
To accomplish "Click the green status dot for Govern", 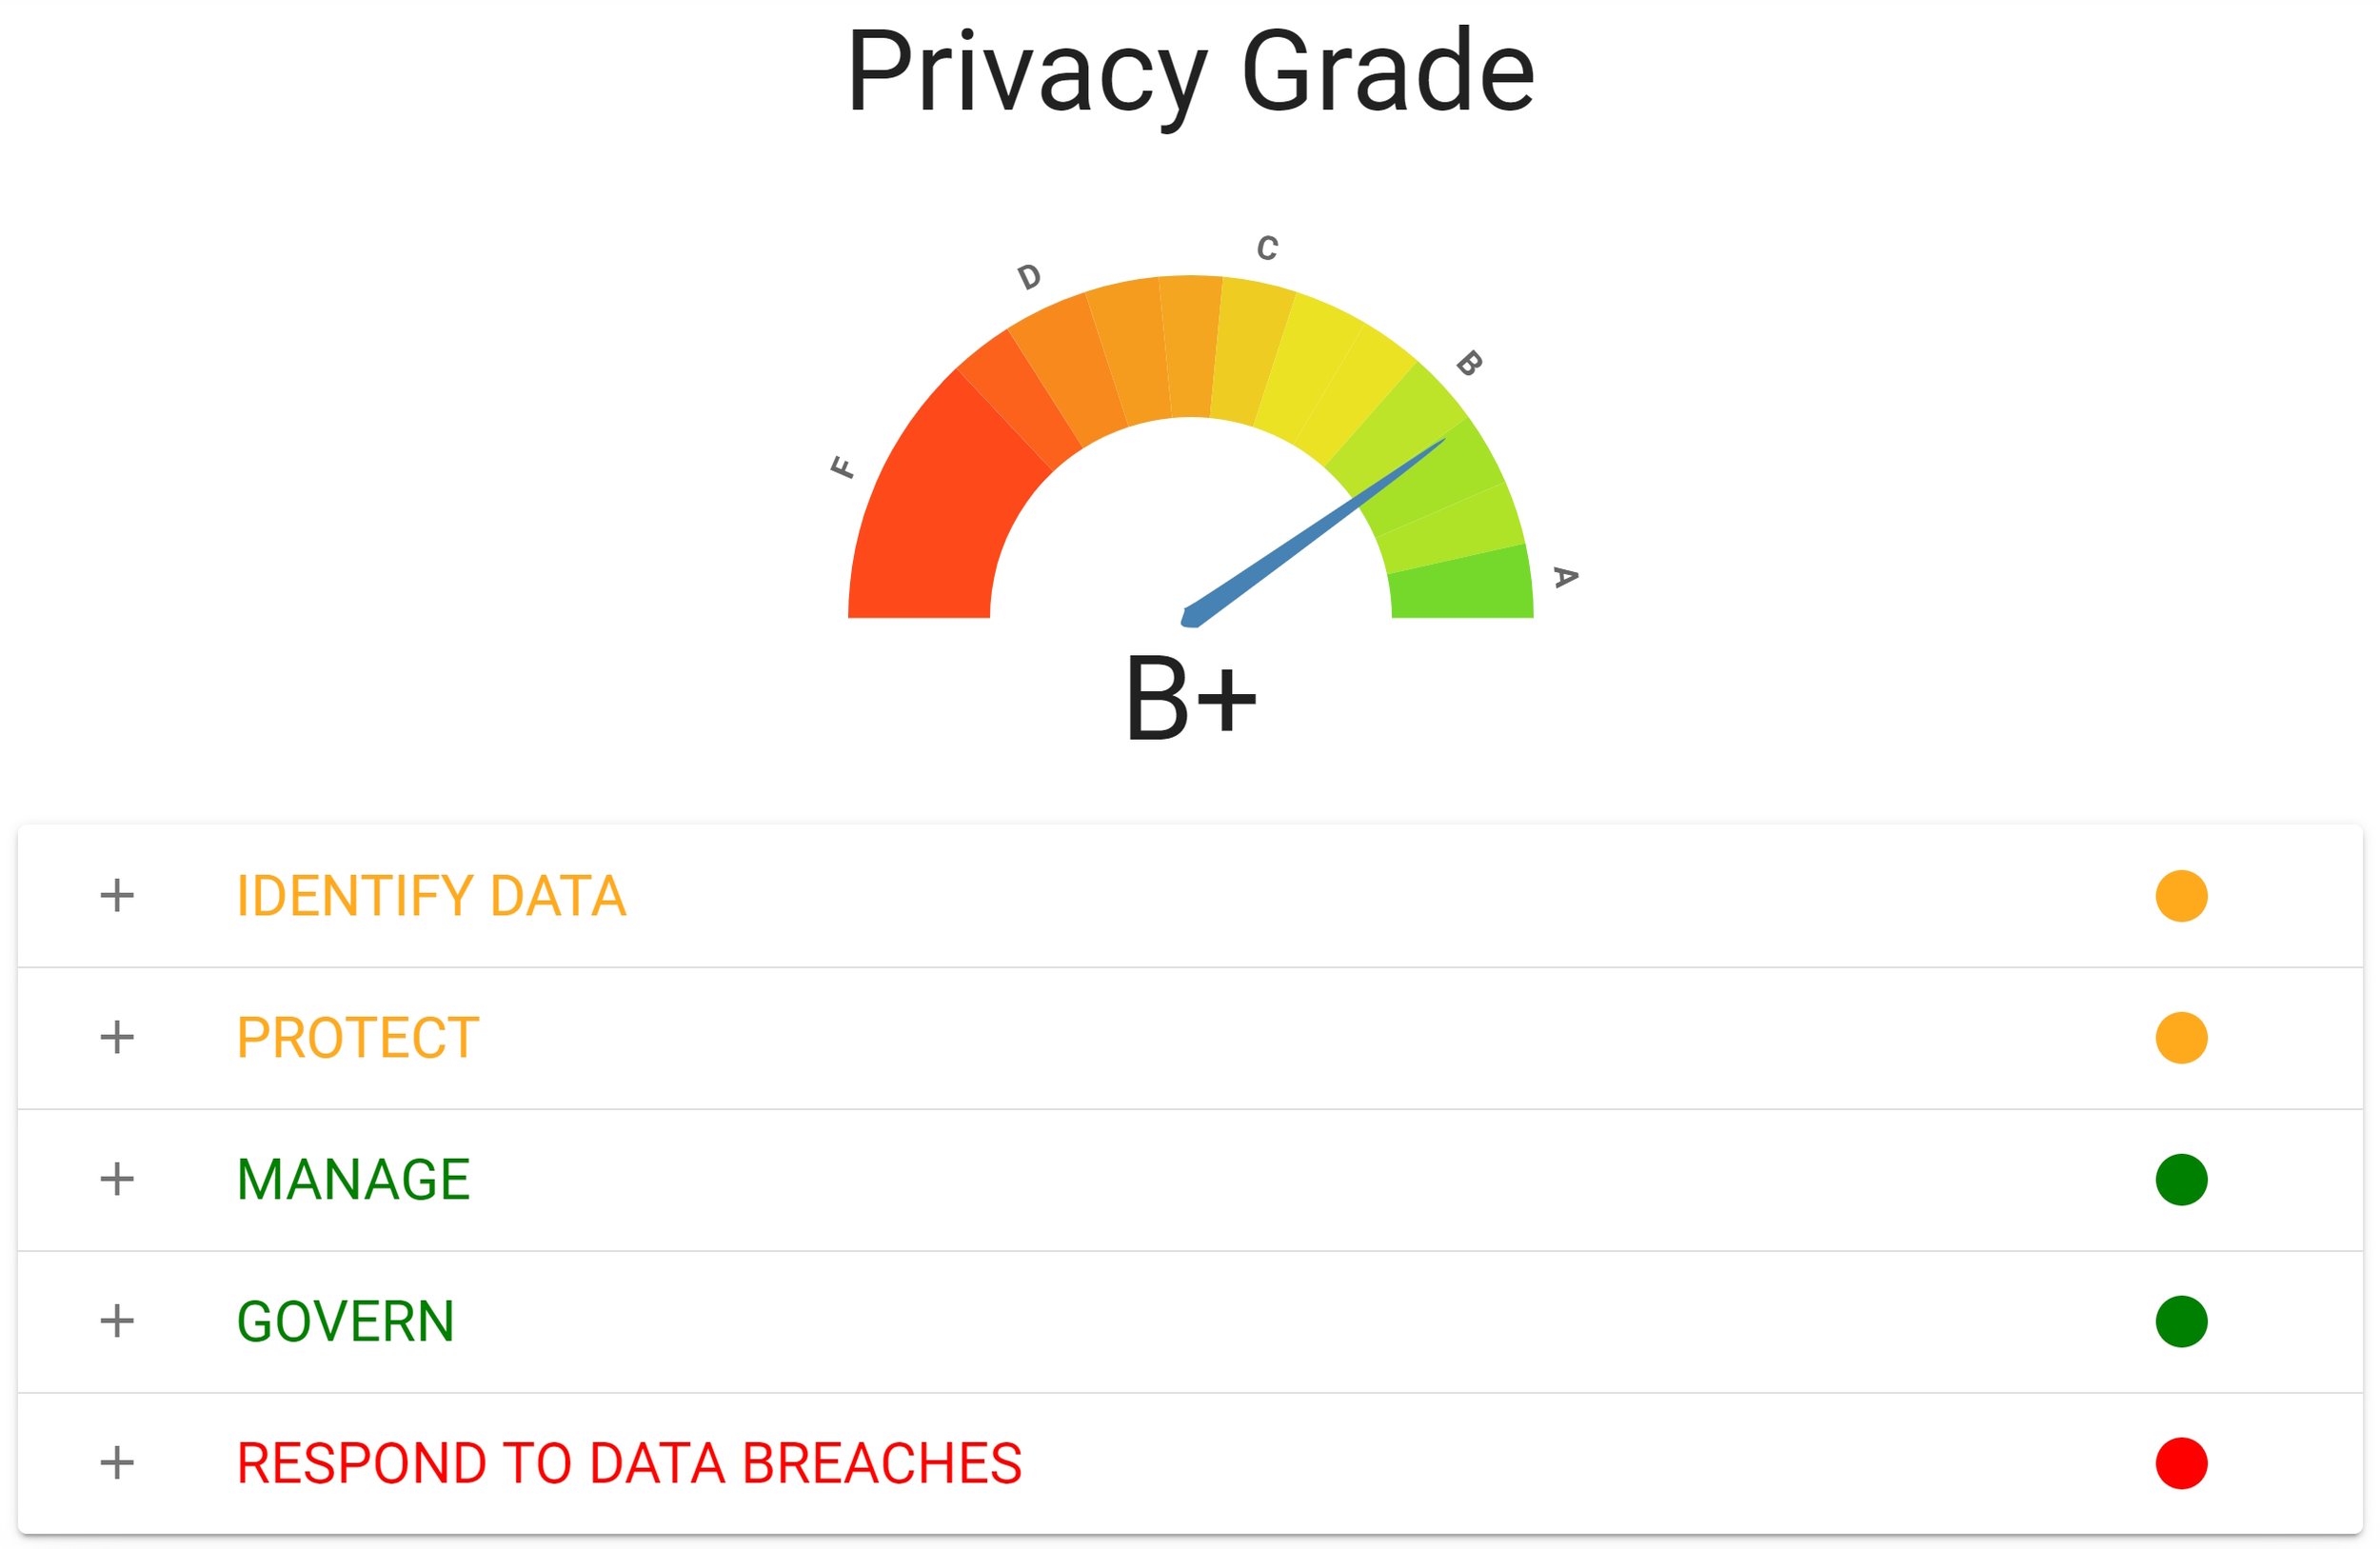I will [2181, 1321].
